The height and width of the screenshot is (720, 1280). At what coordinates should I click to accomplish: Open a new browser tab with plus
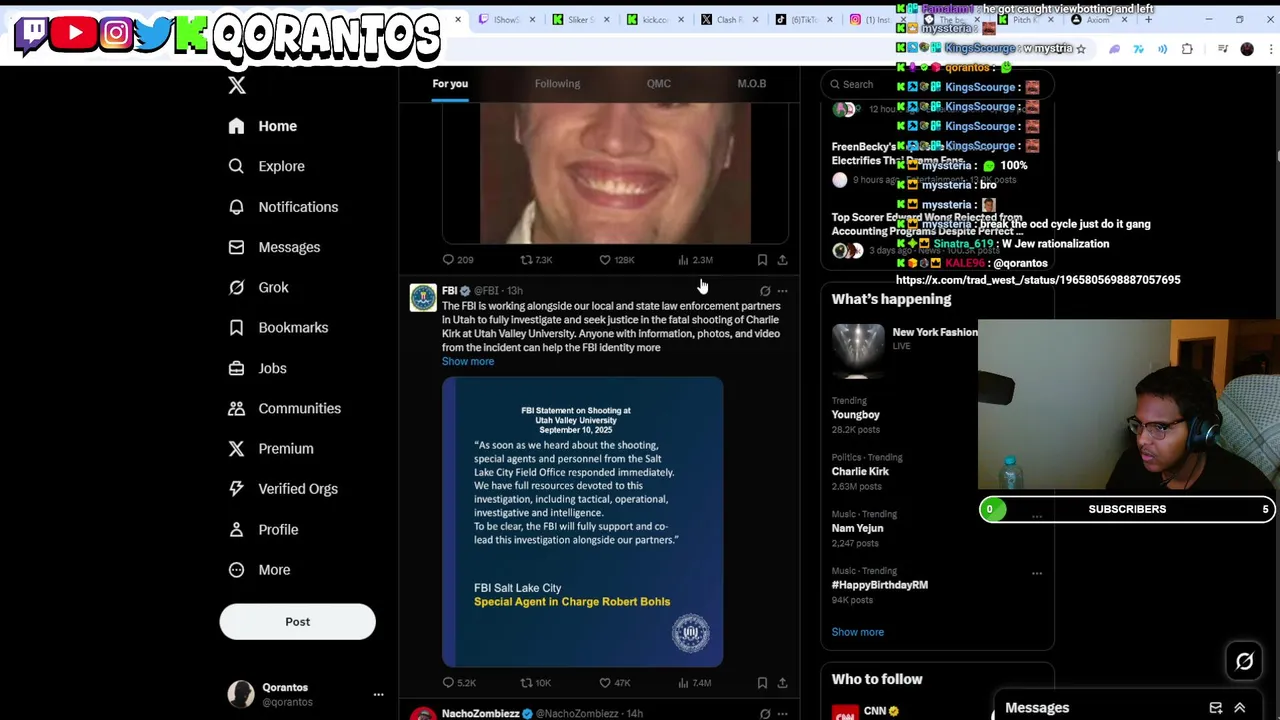point(1148,20)
